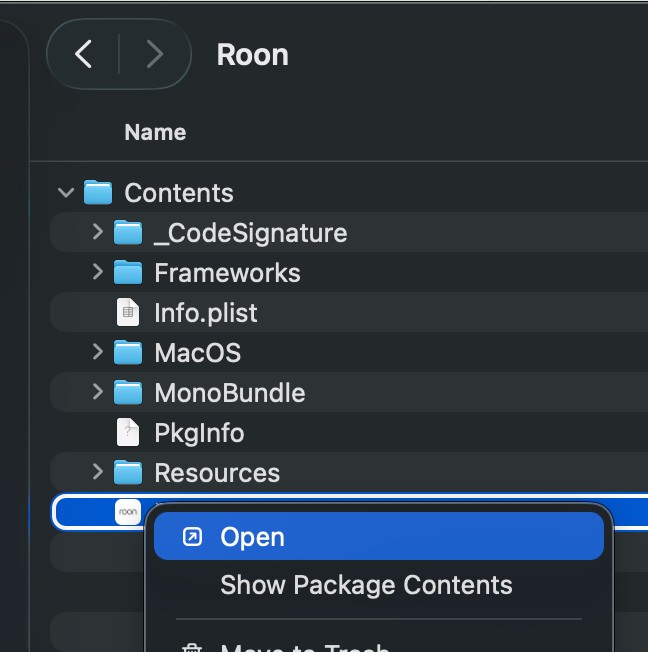Click the PkgInfo file icon
Image resolution: width=648 pixels, height=652 pixels.
(127, 433)
